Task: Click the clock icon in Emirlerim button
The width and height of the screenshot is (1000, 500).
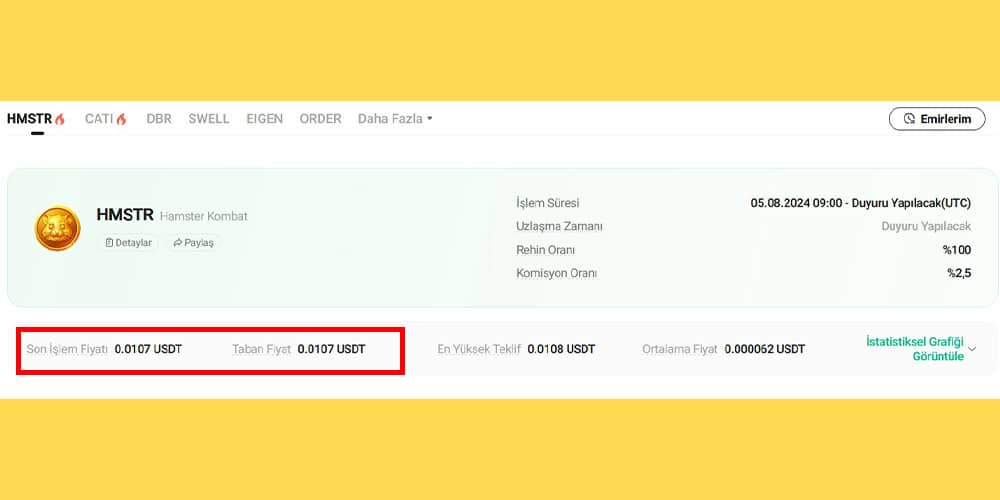Action: coord(909,119)
